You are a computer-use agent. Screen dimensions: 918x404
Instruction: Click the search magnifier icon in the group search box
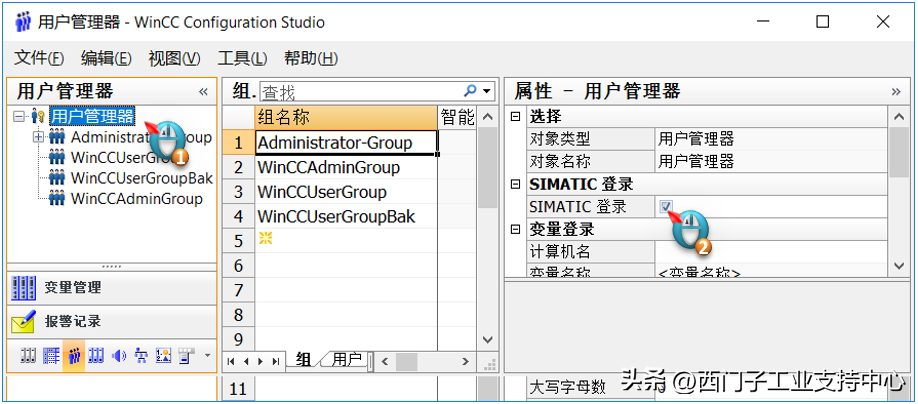(471, 91)
